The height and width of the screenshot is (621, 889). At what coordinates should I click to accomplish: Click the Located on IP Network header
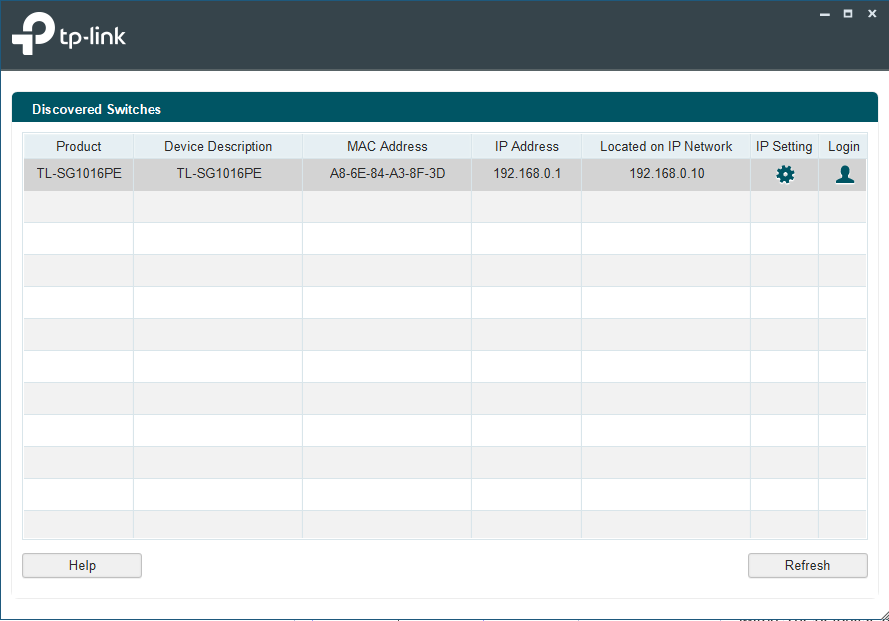pyautogui.click(x=666, y=146)
